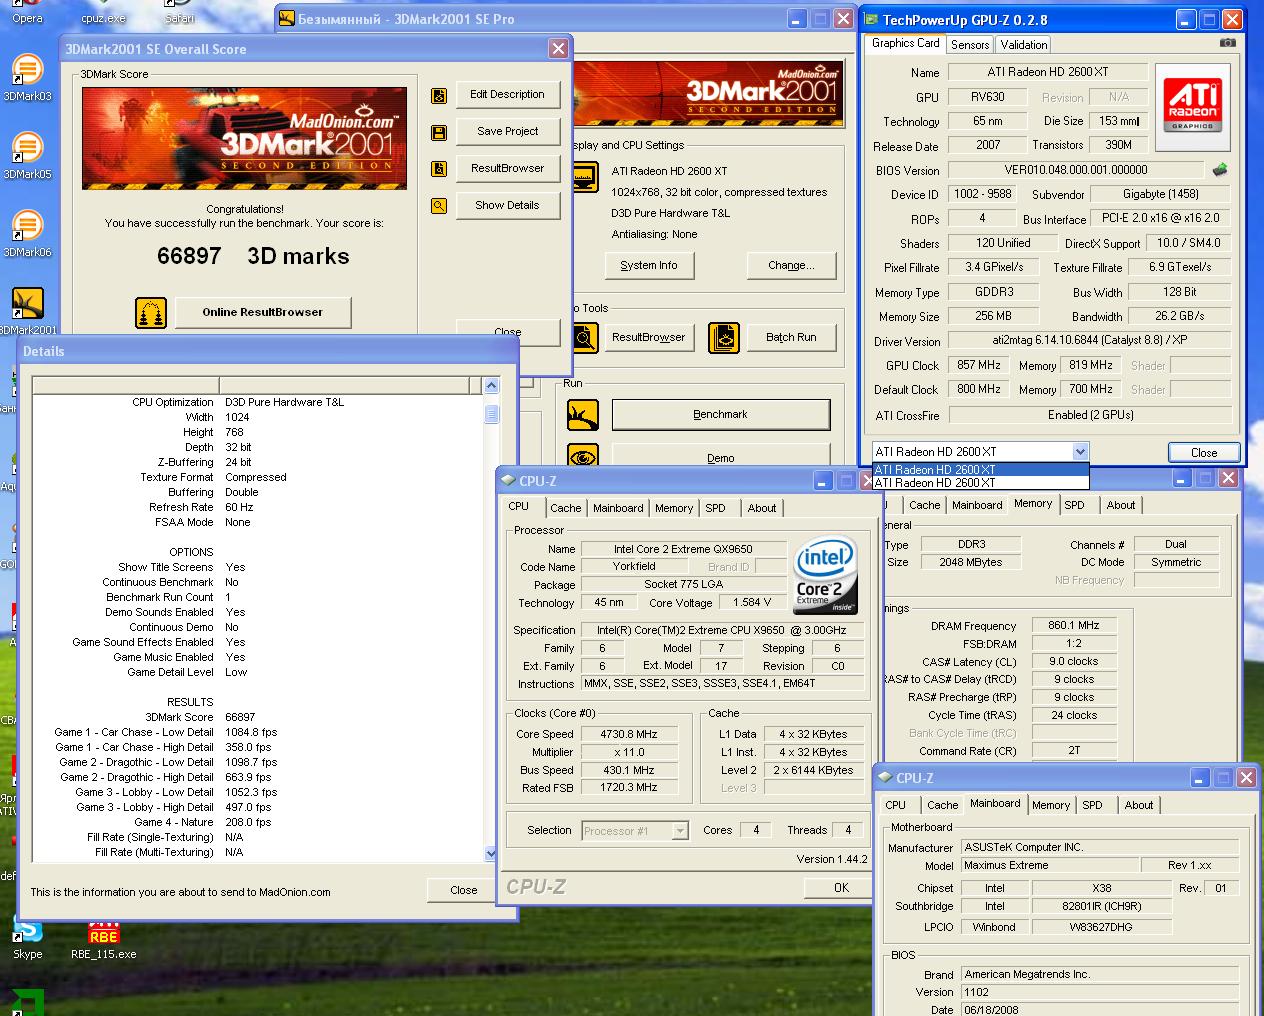Click the Demo eye icon in Run section
This screenshot has width=1264, height=1016.
point(583,456)
